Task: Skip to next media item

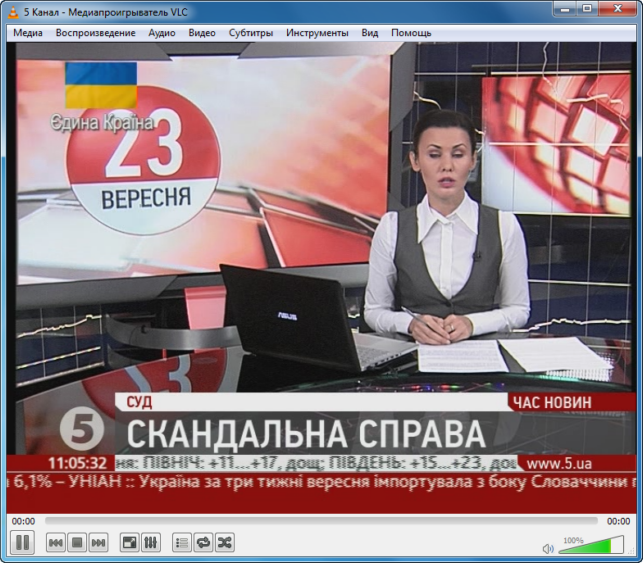Action: (x=99, y=543)
